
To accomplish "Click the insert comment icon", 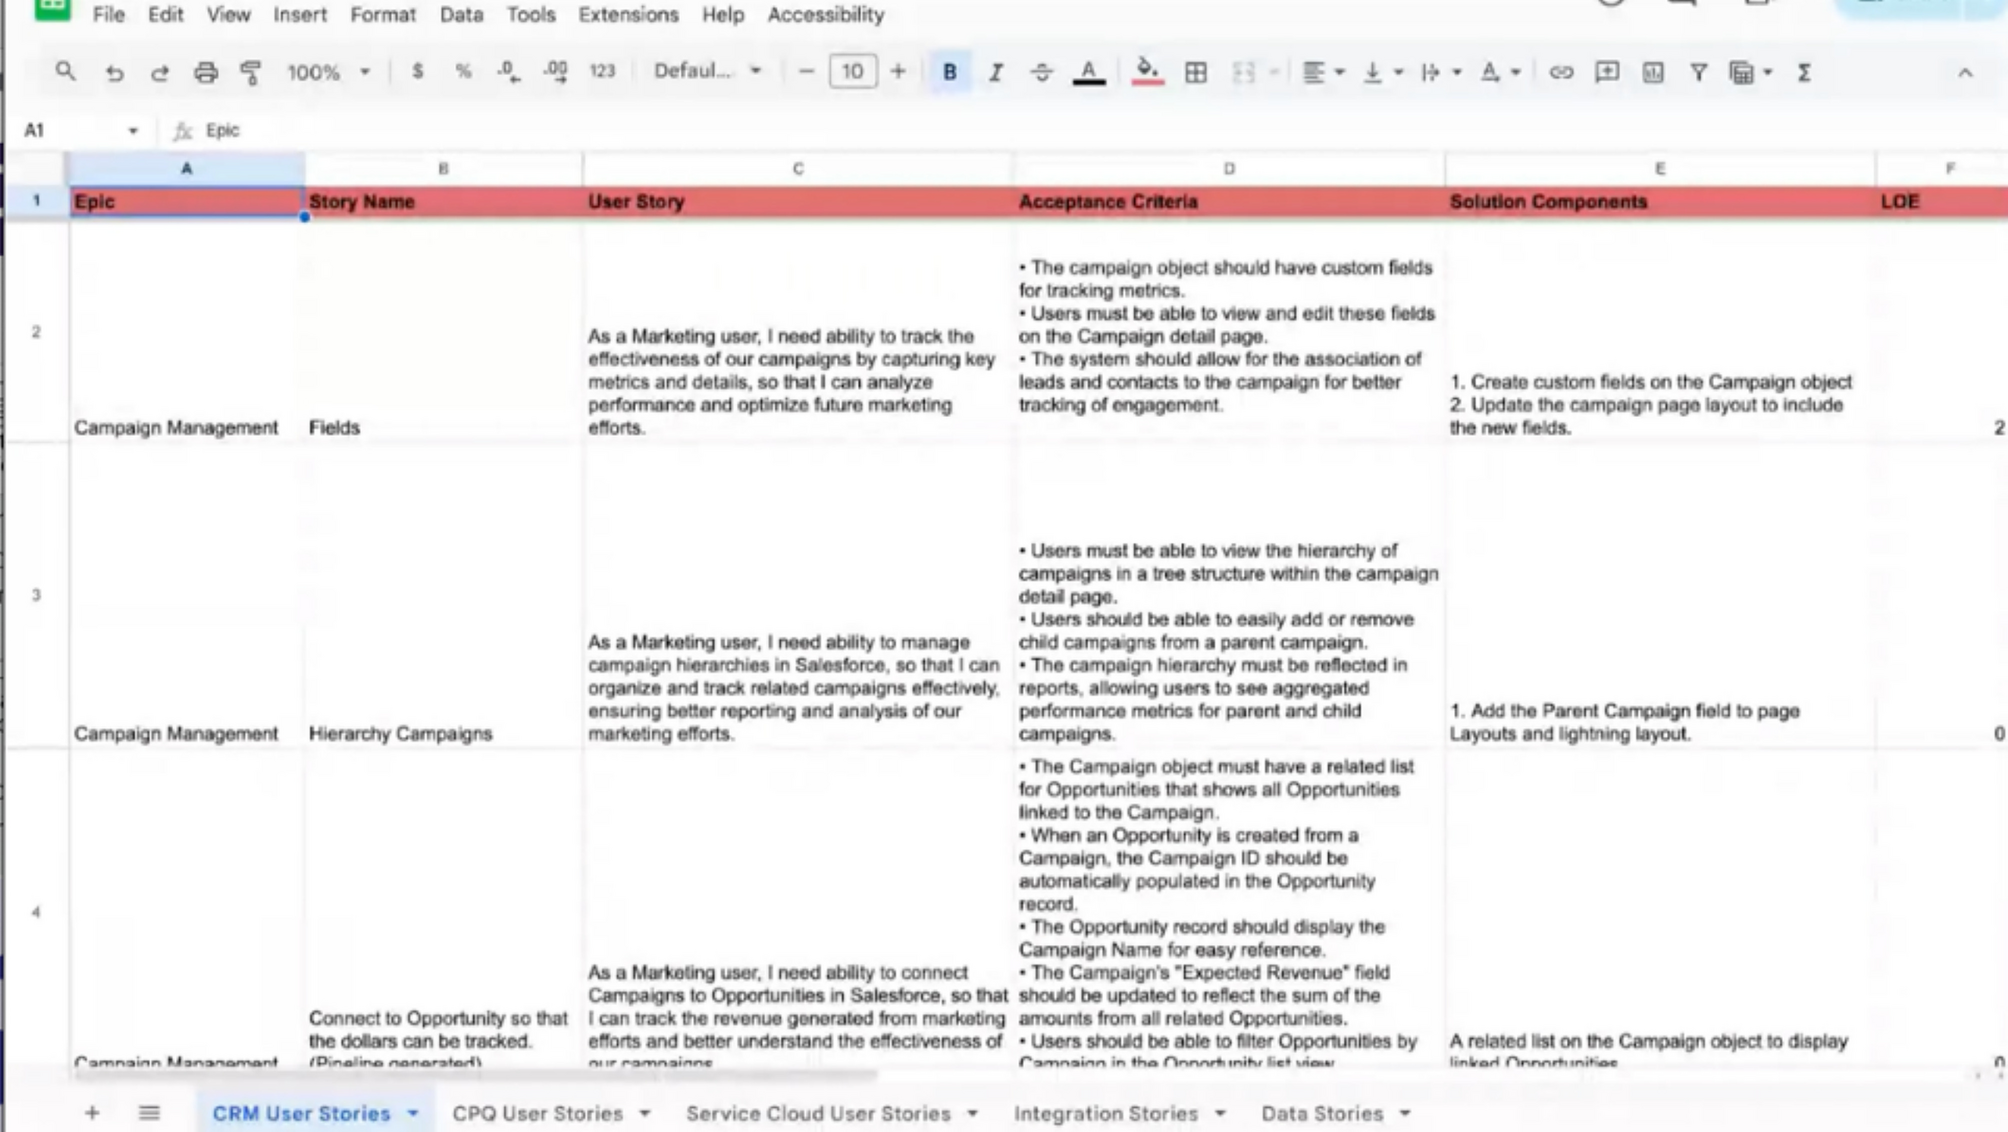I will click(1606, 72).
